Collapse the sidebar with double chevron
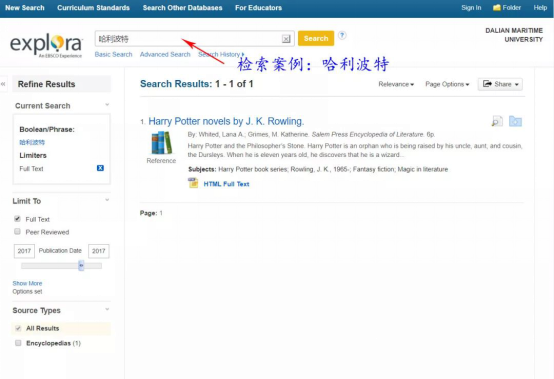554x379 pixels. [x=3, y=84]
